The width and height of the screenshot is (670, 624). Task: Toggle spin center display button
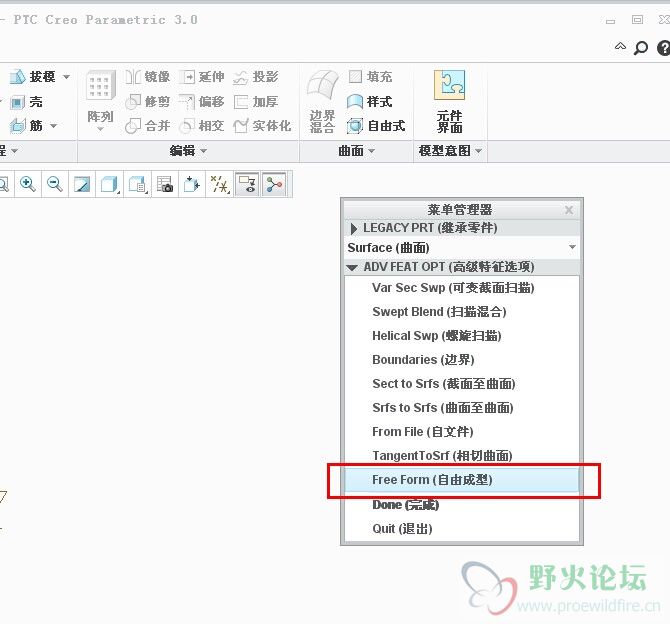(274, 184)
